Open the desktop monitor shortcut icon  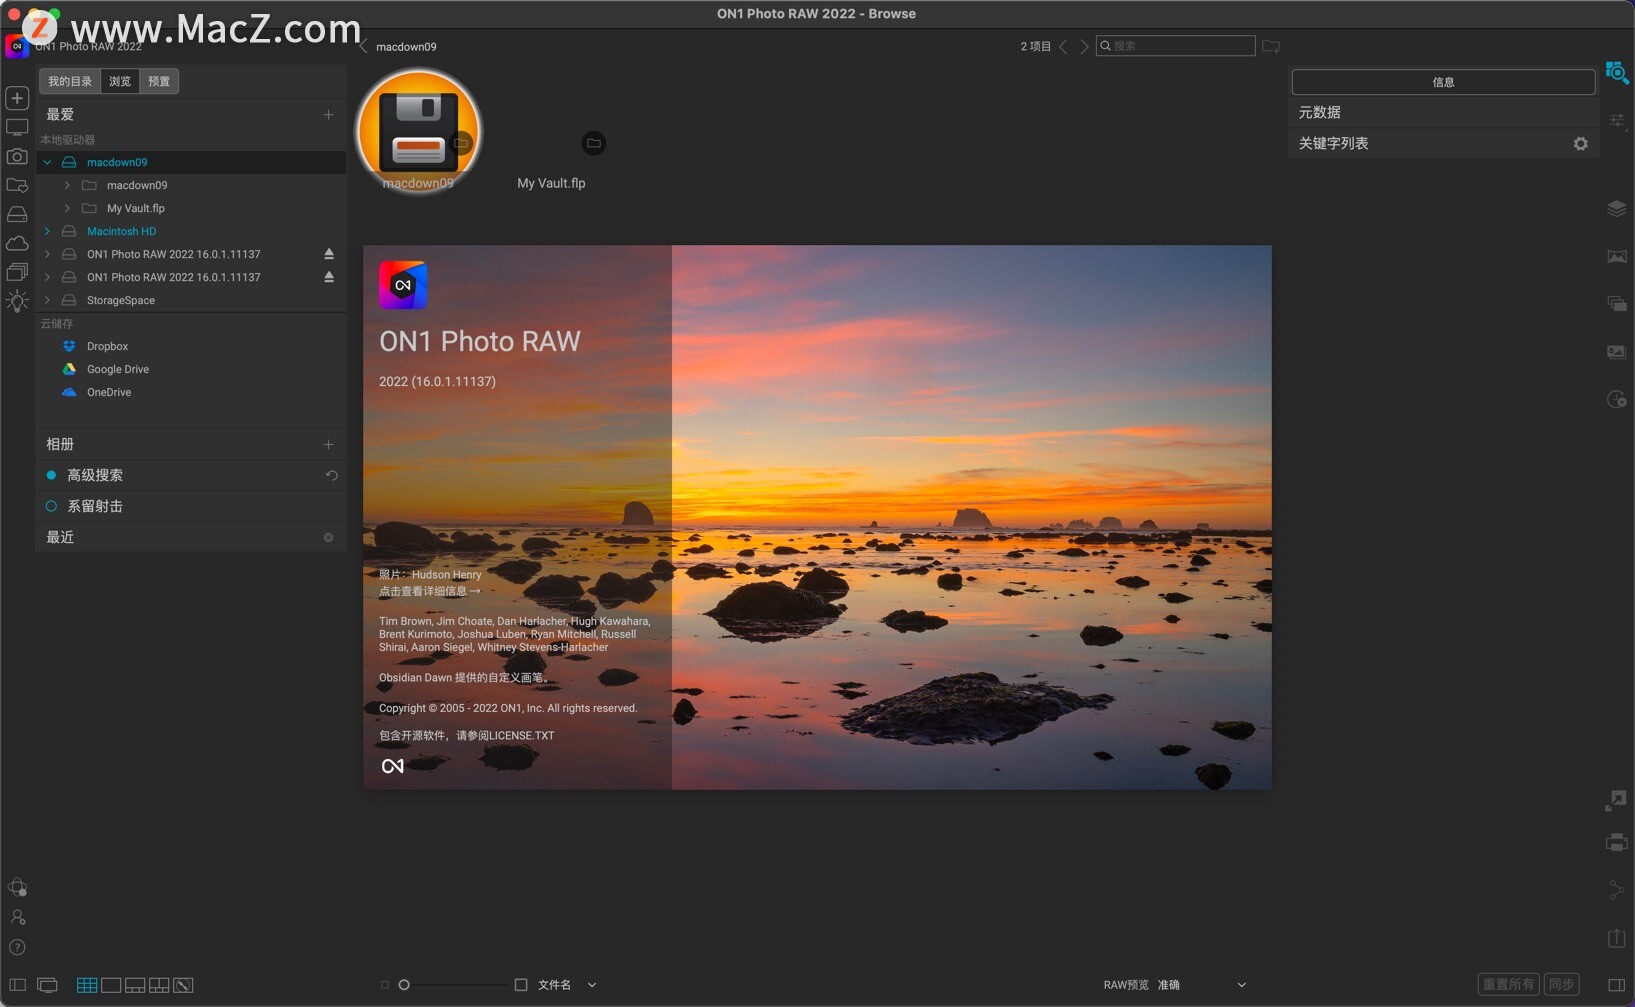pos(17,128)
